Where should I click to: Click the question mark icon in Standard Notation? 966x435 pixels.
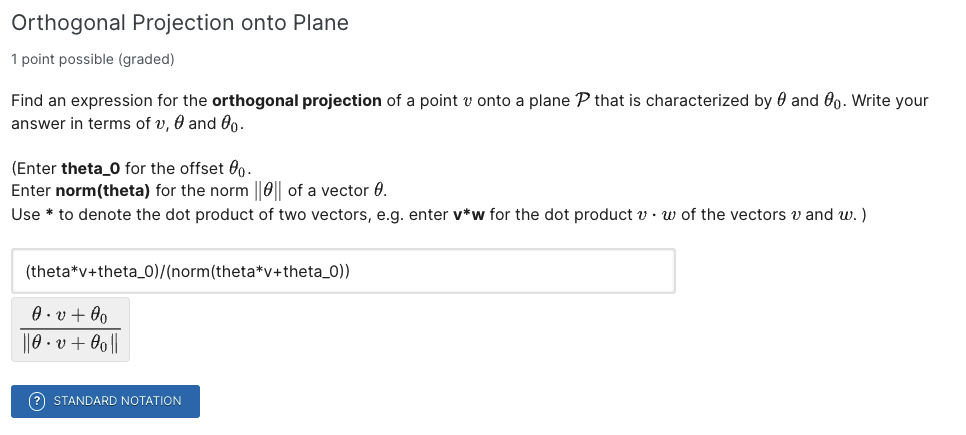38,401
